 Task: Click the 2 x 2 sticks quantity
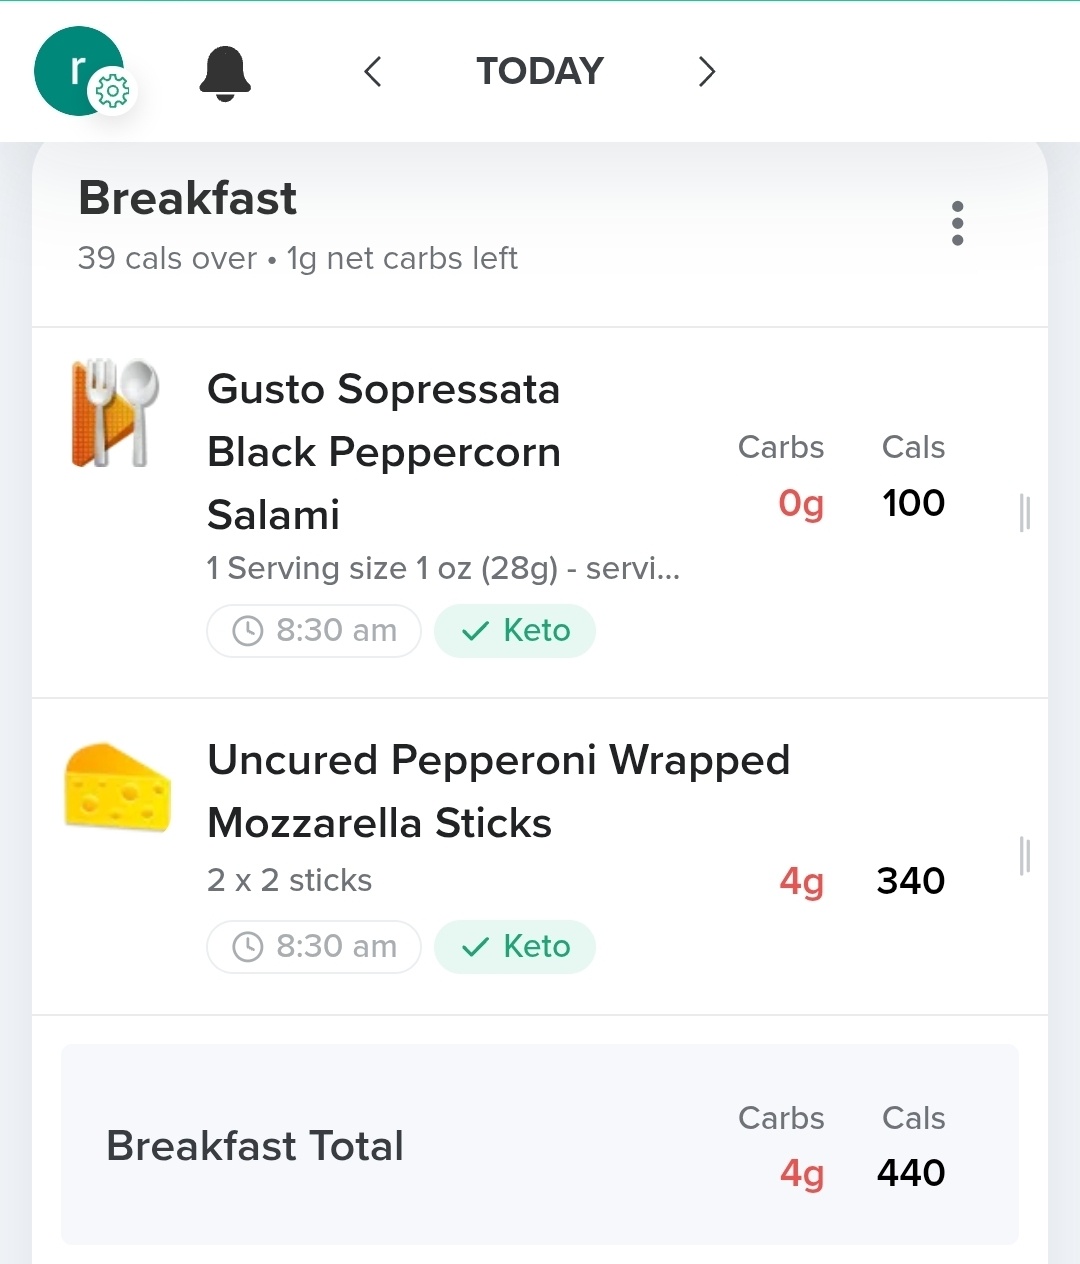[289, 881]
